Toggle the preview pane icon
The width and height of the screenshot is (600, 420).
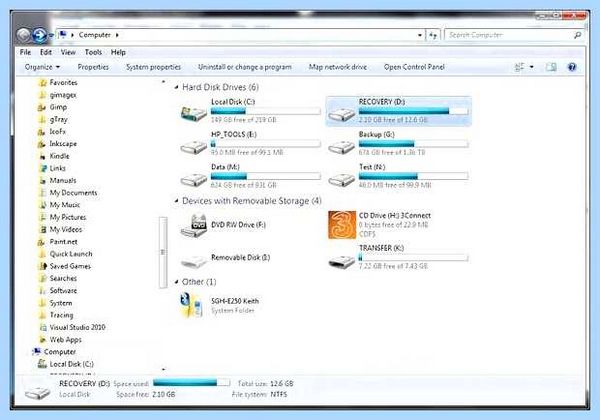[551, 67]
